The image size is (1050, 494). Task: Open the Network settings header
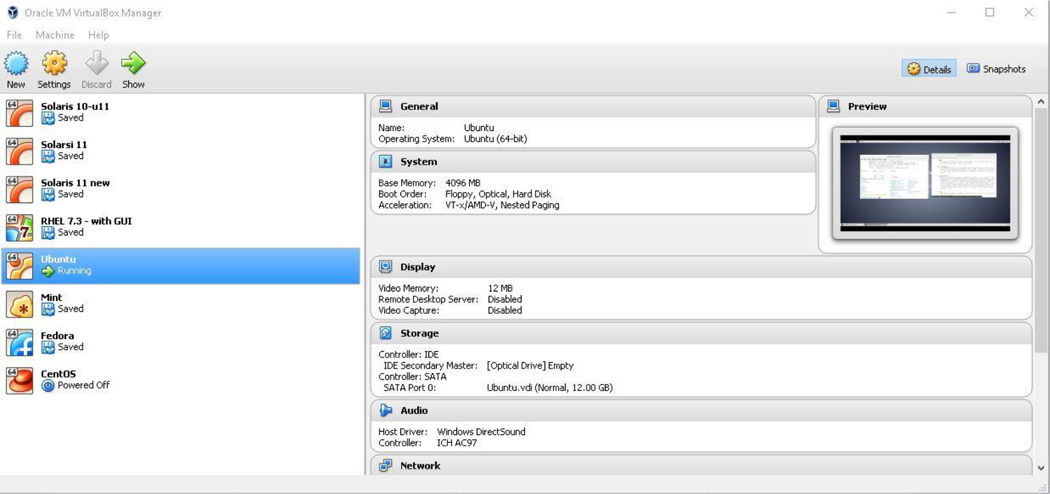(x=701, y=465)
